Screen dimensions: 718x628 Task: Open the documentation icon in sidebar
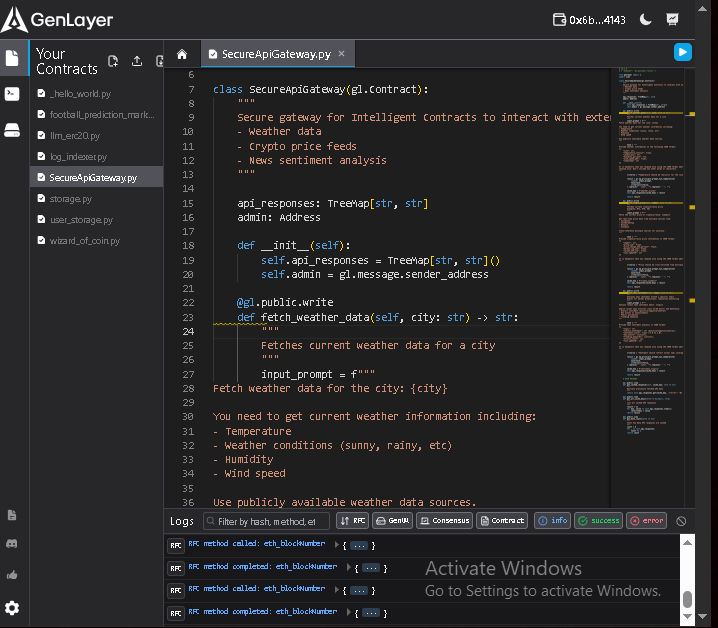click(x=12, y=515)
